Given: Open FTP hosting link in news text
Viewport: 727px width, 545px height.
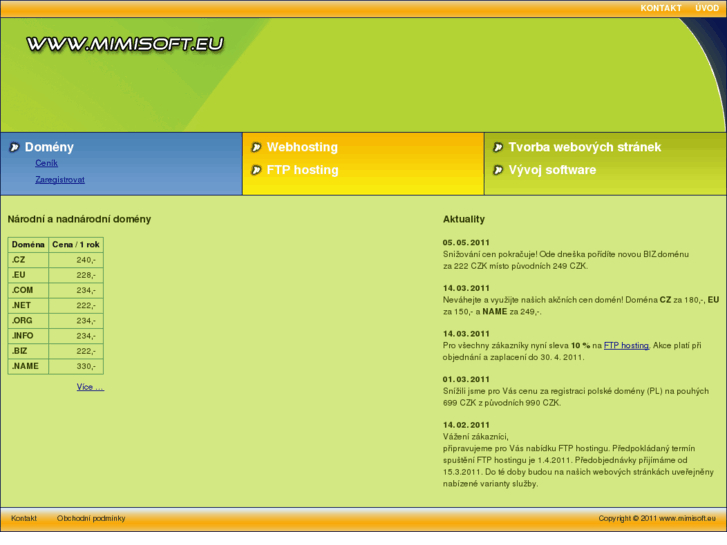Looking at the screenshot, I should (x=626, y=346).
